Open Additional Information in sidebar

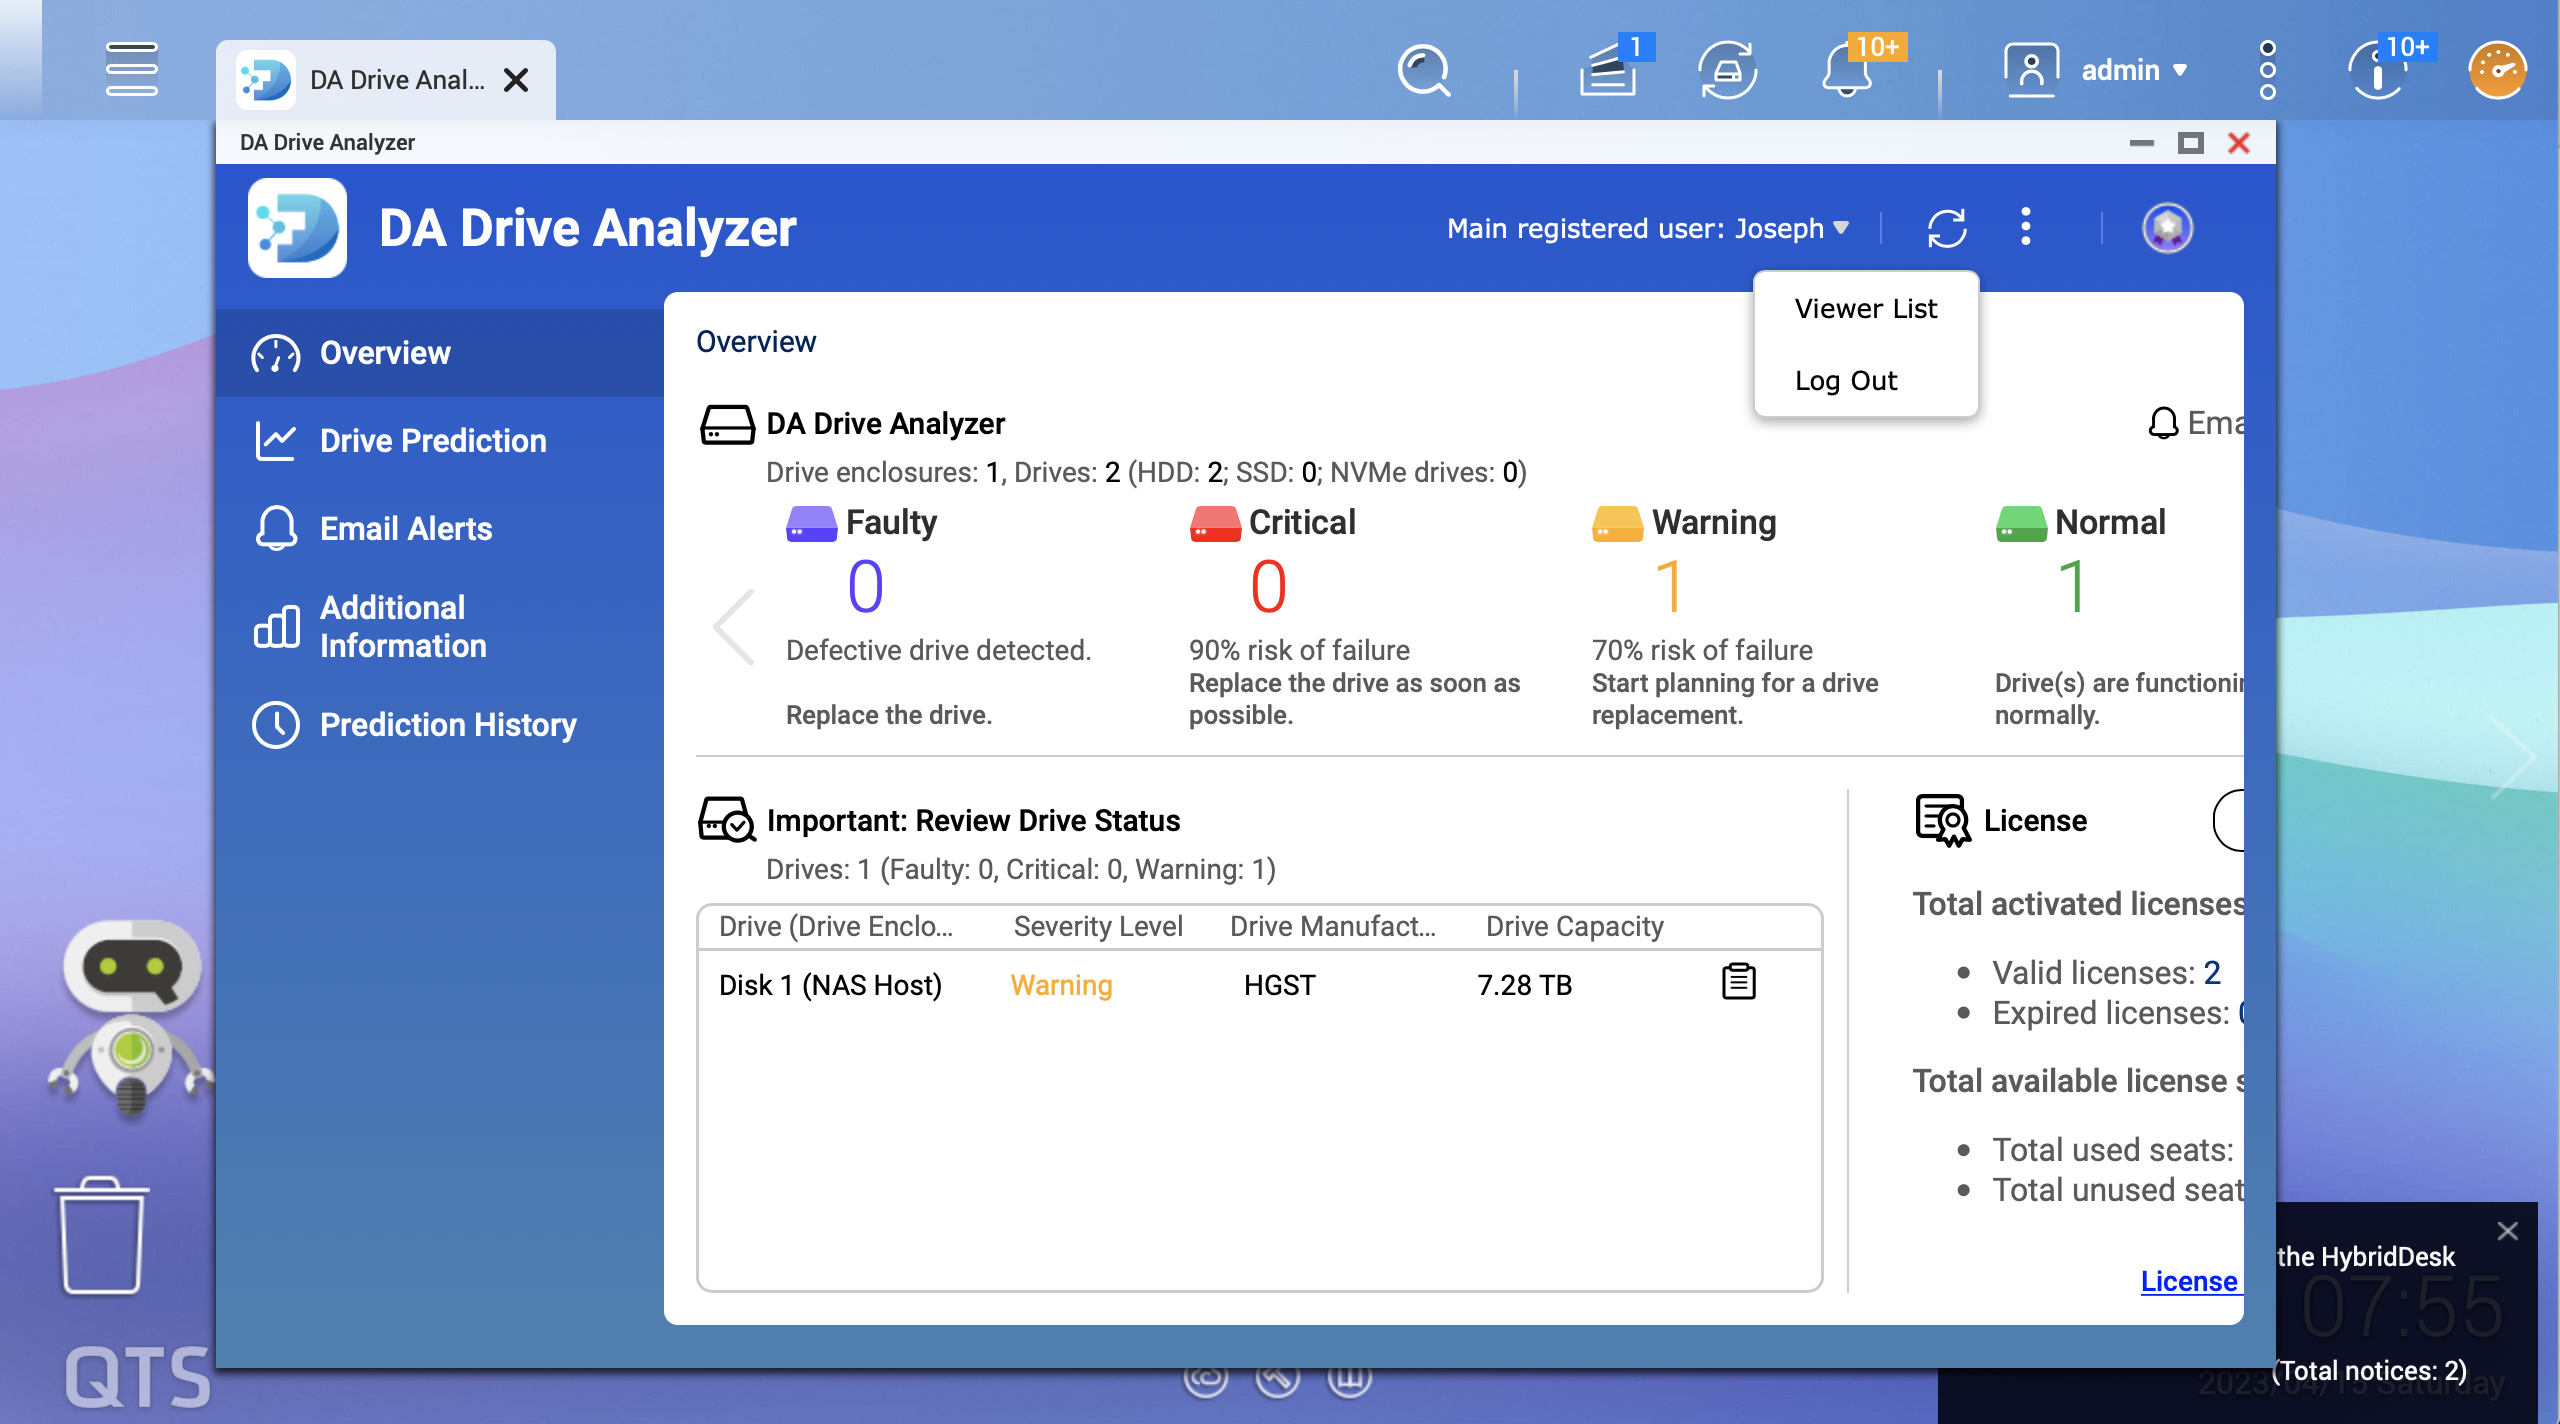440,627
